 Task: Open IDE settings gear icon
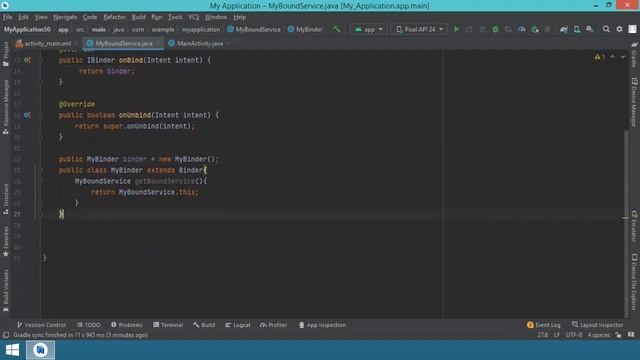tap(619, 29)
